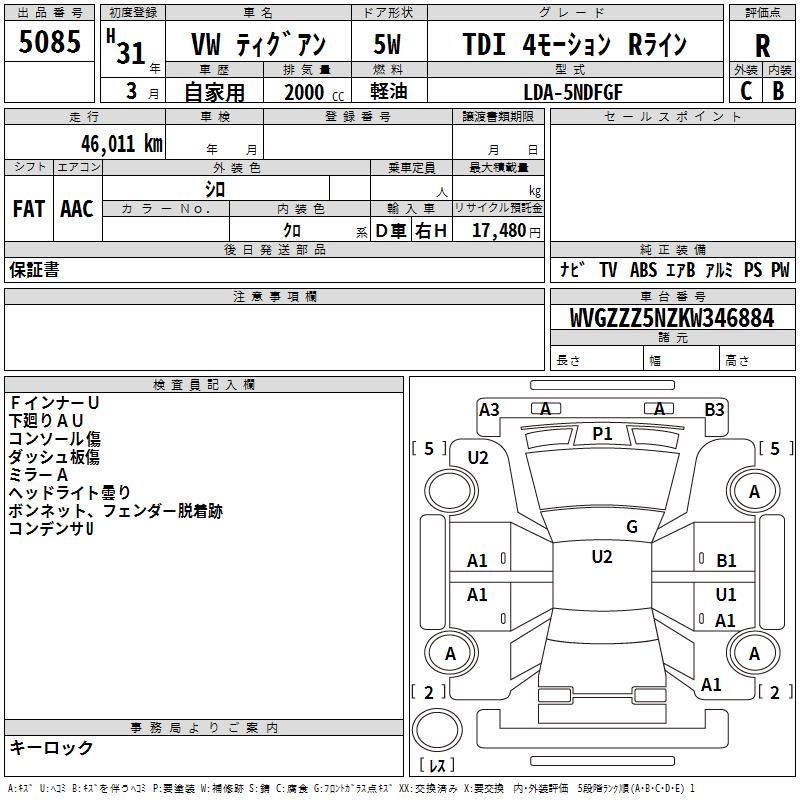Select the G windshield chip marker
The width and height of the screenshot is (800, 800).
tap(631, 527)
